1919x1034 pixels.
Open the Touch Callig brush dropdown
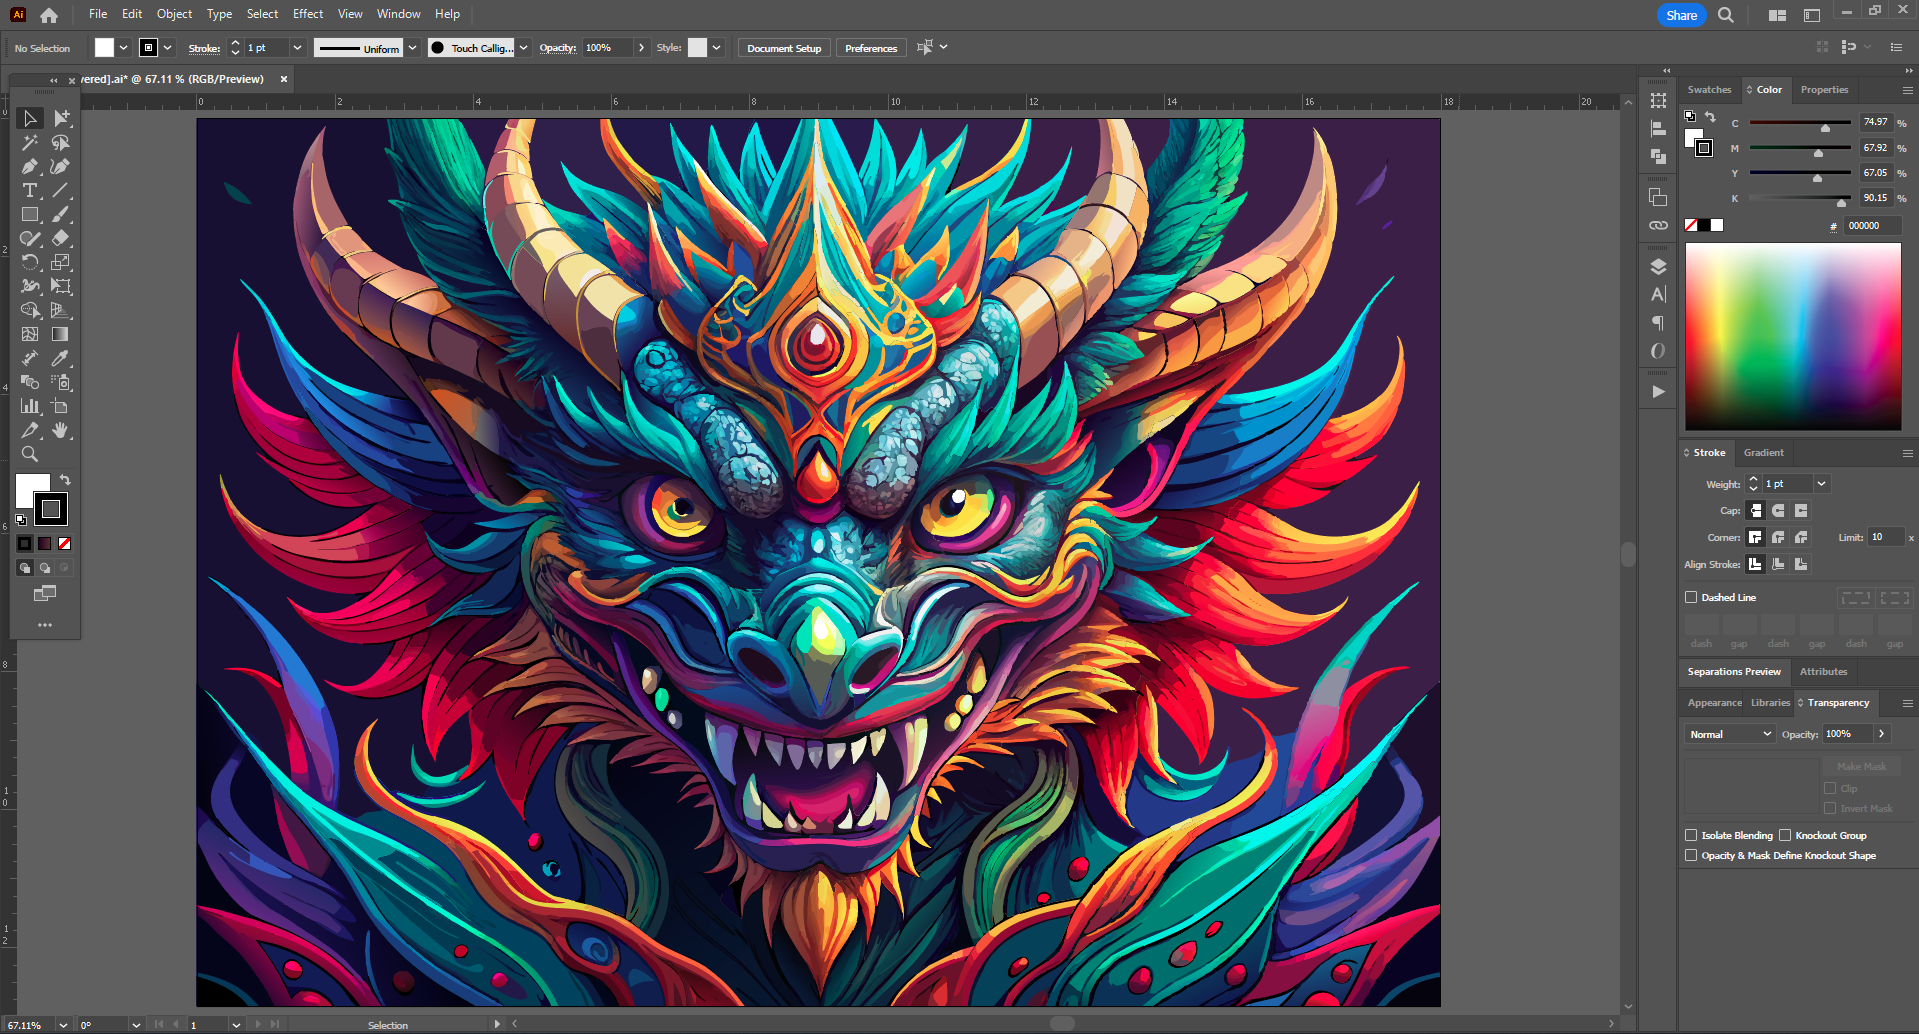523,48
